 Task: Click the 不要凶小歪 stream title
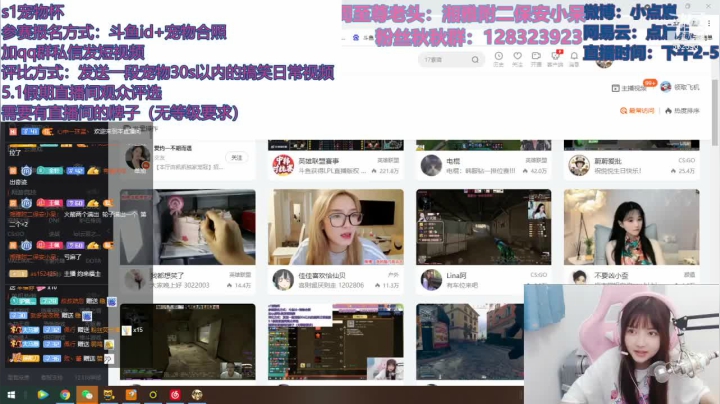coord(611,275)
